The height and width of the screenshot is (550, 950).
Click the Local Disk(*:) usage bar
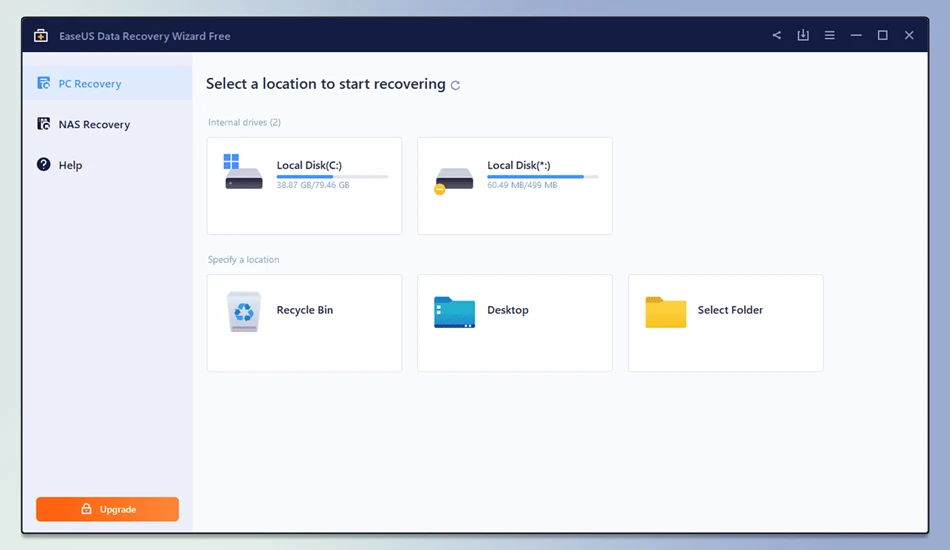542,177
